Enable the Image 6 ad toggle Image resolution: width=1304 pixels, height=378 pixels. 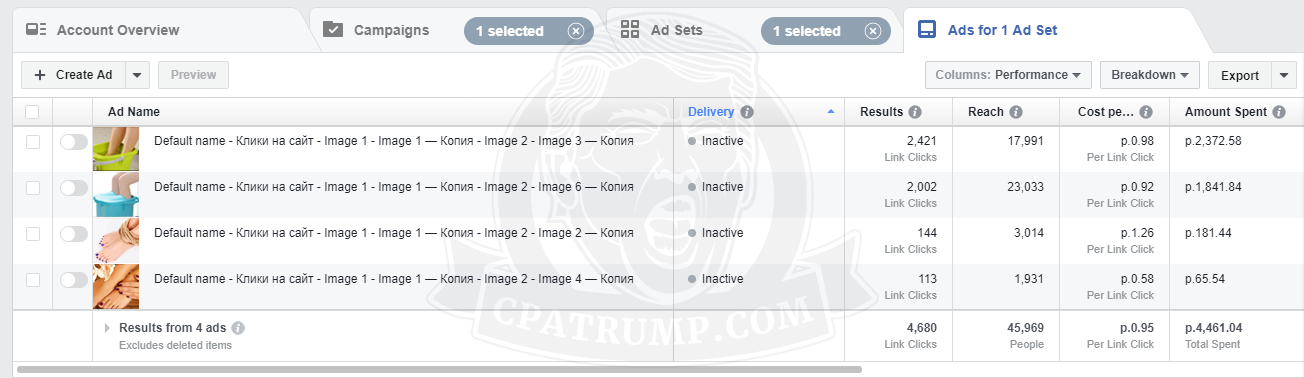(74, 188)
